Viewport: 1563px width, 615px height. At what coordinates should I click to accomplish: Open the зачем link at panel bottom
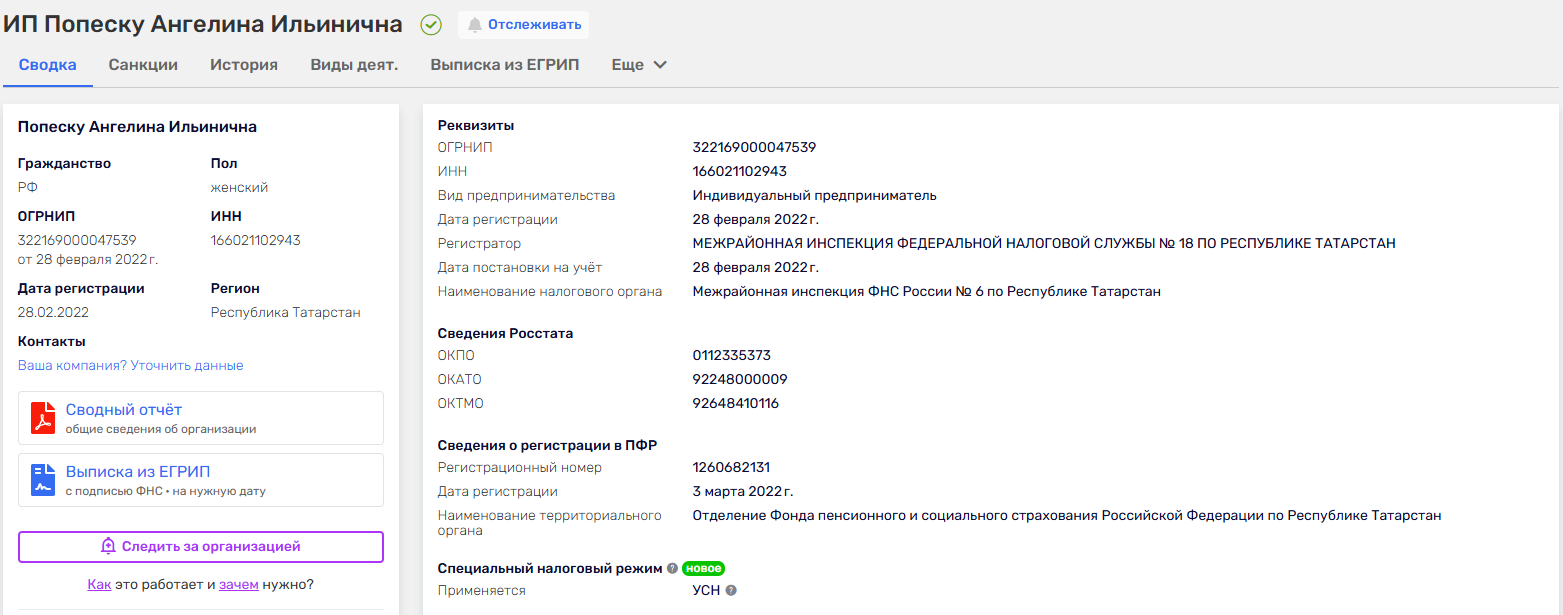239,583
